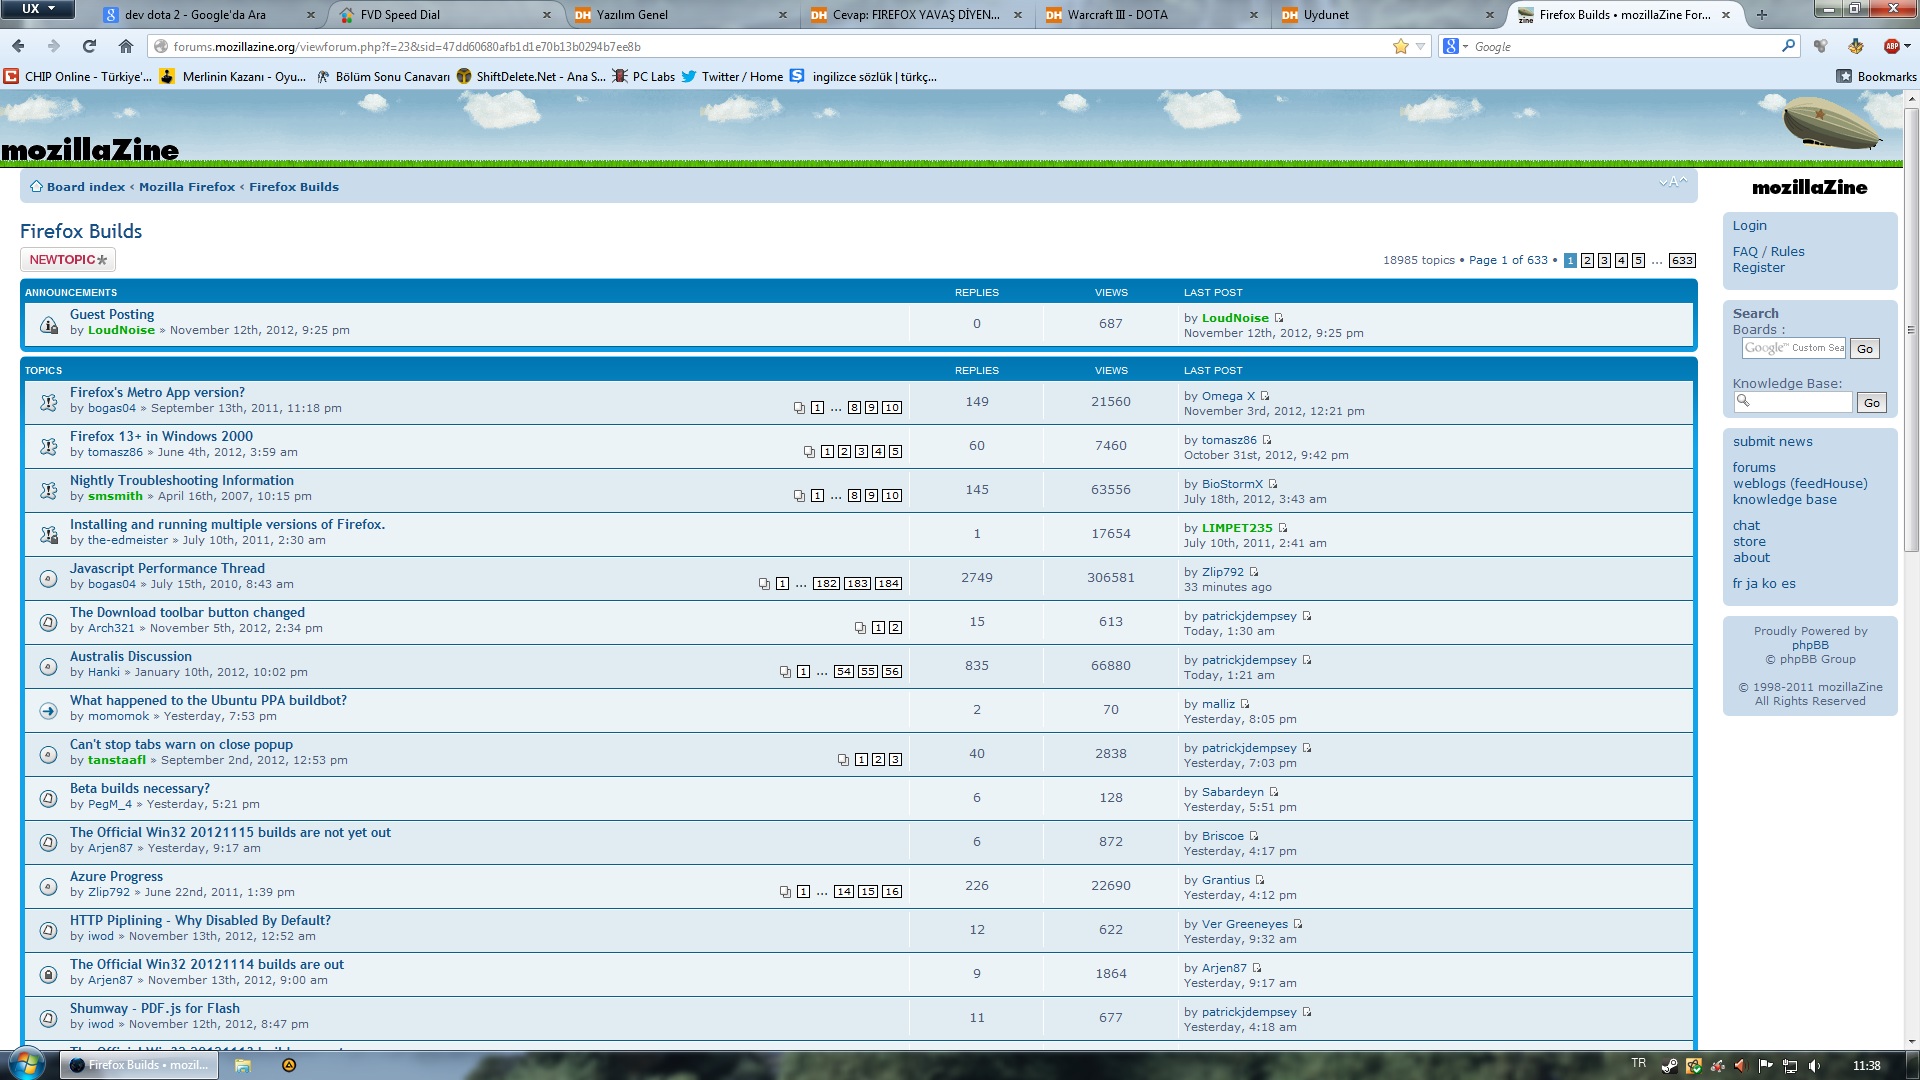Focus the Knowledge Base search field
This screenshot has width=1920, height=1080.
(x=1793, y=402)
